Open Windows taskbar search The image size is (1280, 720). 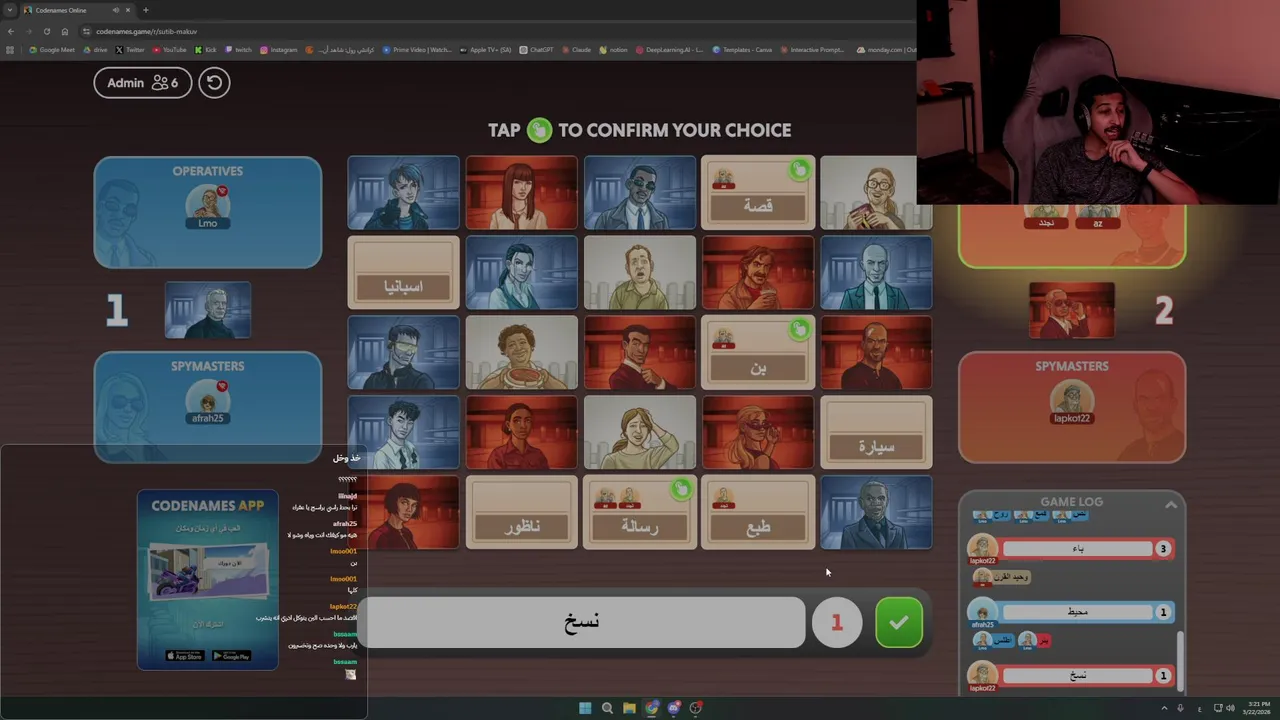click(x=607, y=708)
